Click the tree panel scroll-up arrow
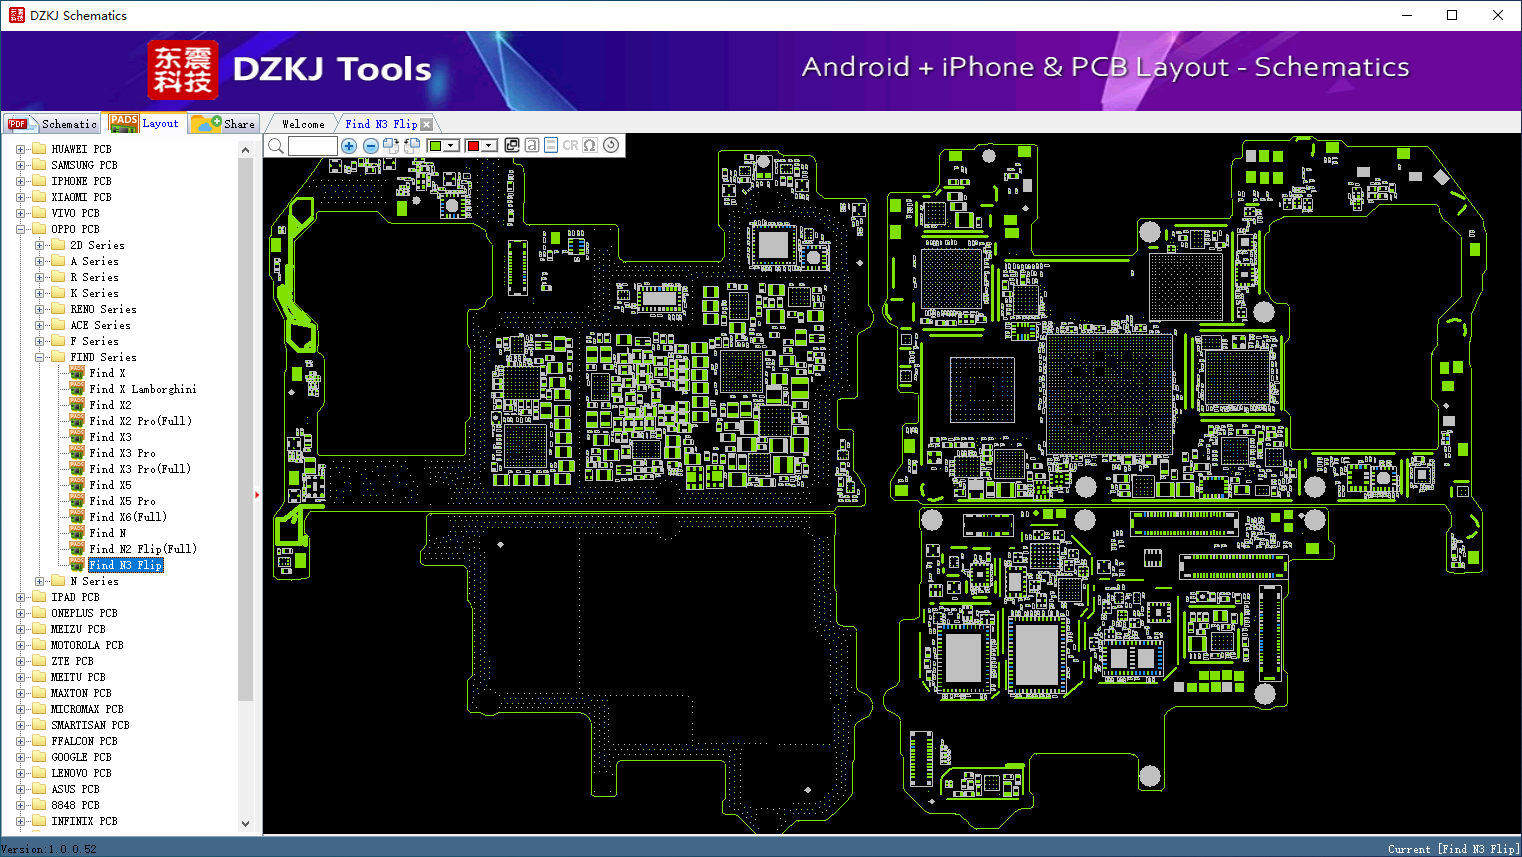The height and width of the screenshot is (857, 1522). coord(246,150)
